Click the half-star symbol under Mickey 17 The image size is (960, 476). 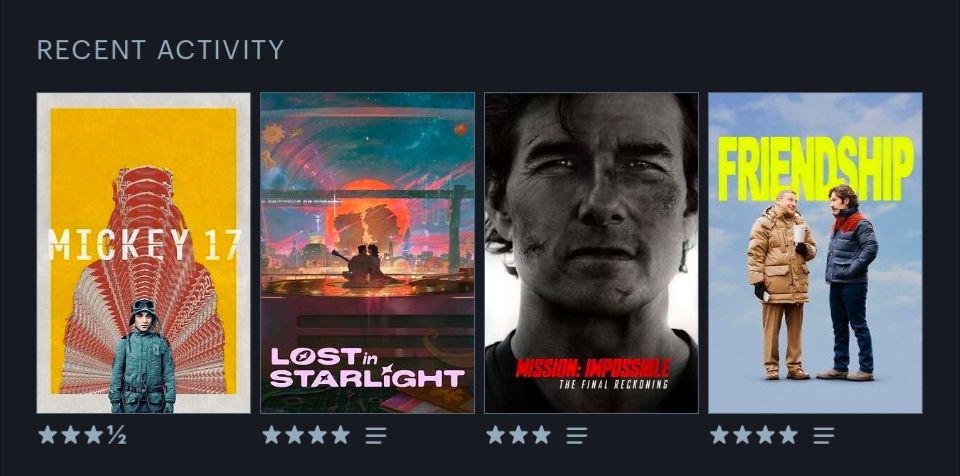point(116,435)
